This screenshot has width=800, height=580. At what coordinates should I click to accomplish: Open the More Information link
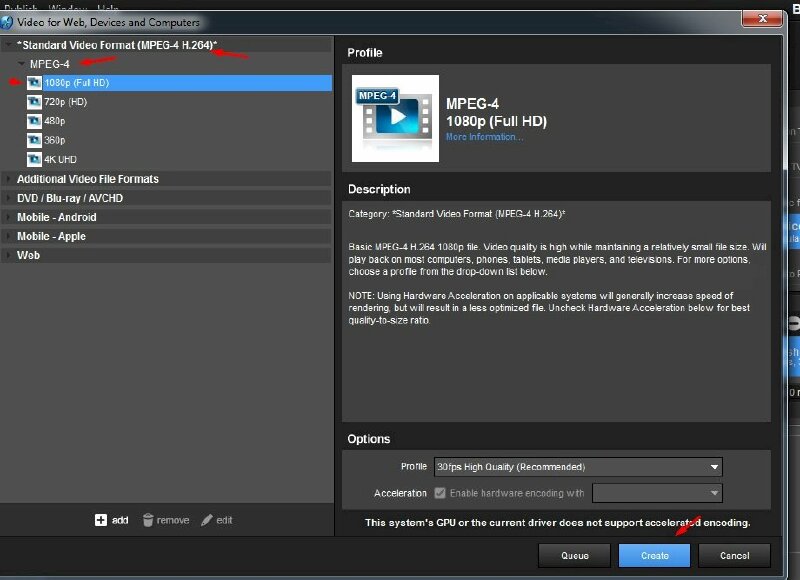coord(484,137)
